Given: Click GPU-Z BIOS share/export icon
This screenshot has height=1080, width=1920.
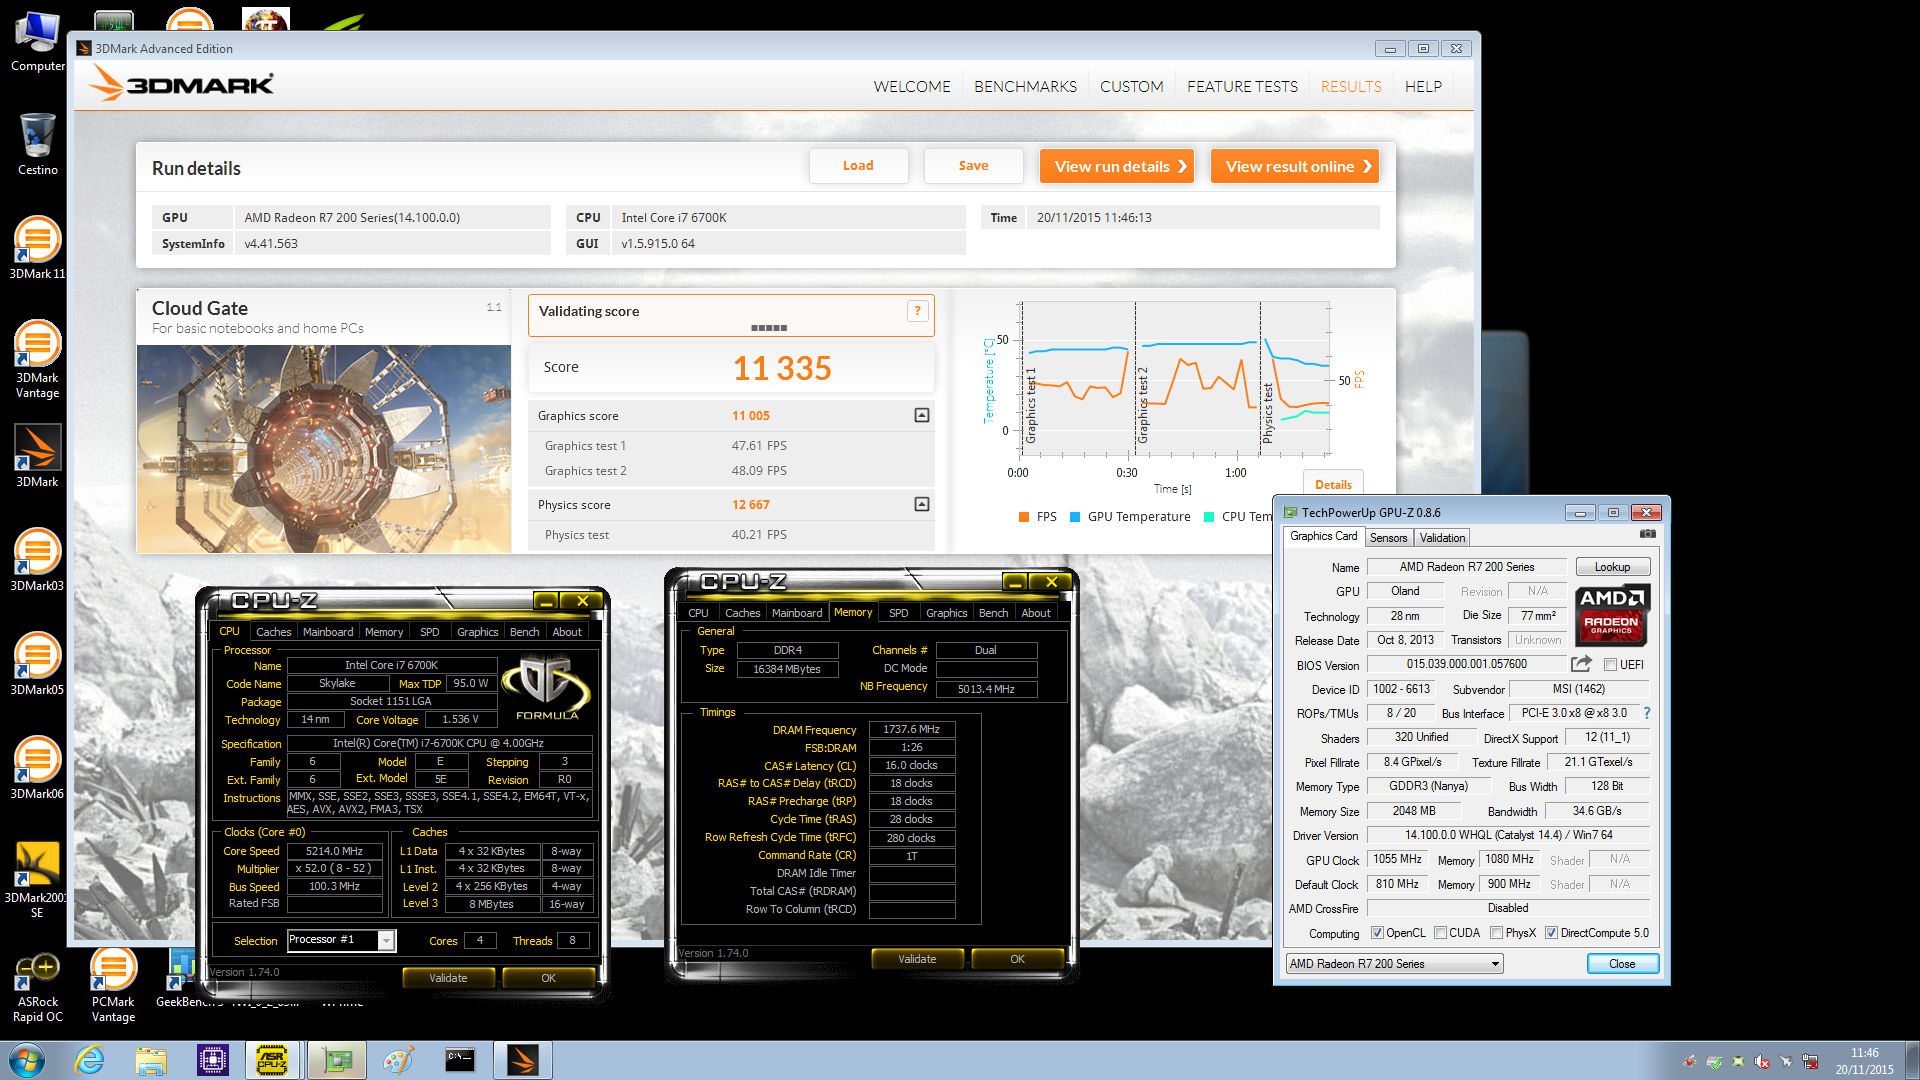Looking at the screenshot, I should tap(1581, 664).
